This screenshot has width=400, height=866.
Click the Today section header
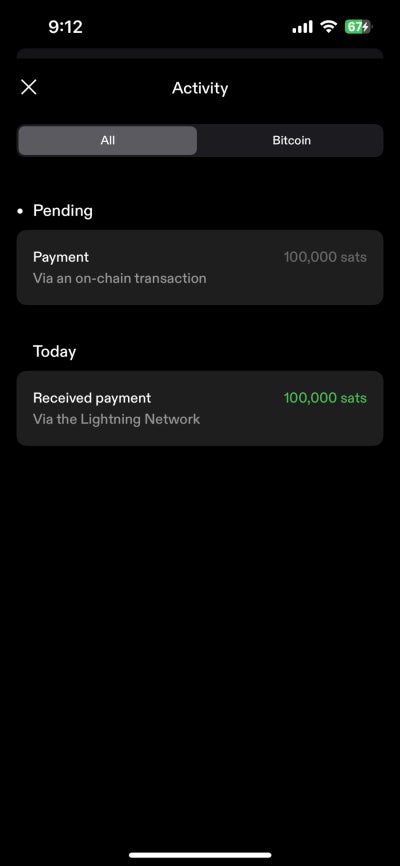point(54,351)
